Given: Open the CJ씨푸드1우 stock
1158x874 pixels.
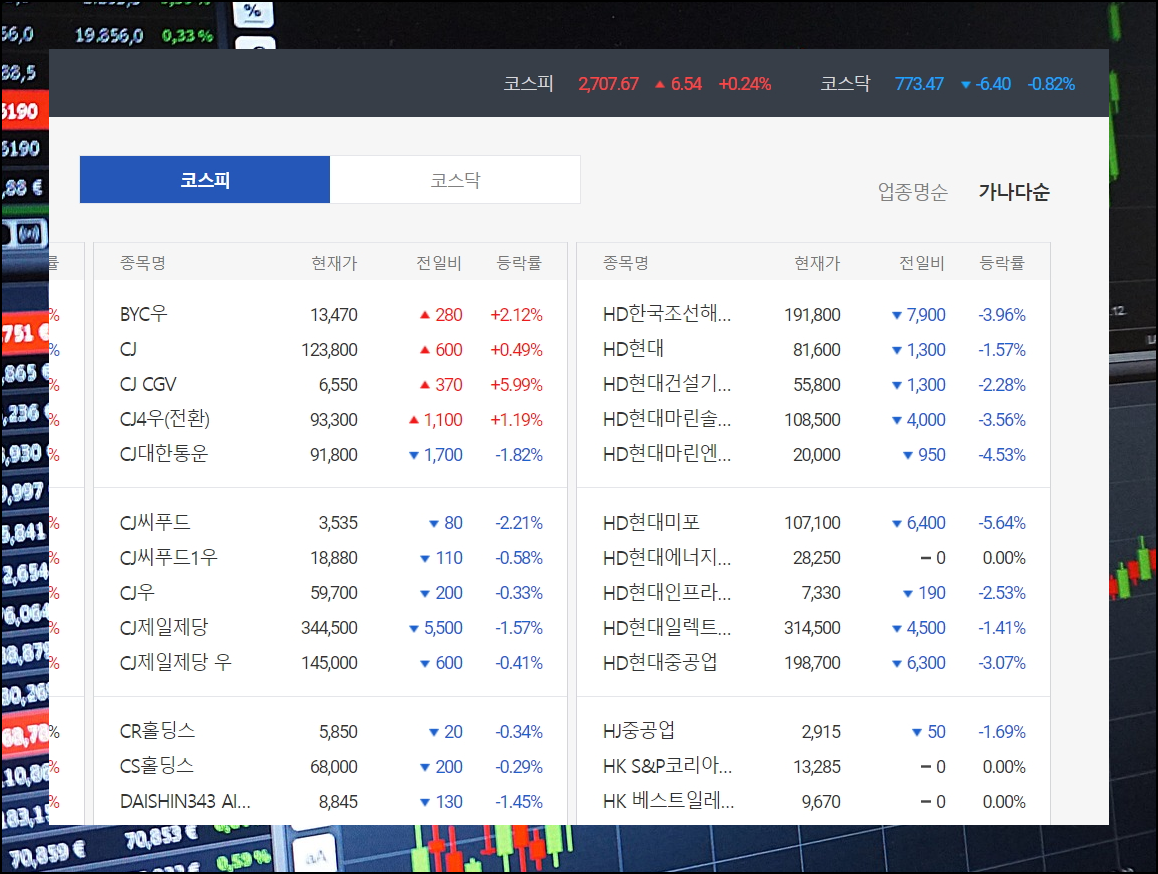Looking at the screenshot, I should (168, 557).
